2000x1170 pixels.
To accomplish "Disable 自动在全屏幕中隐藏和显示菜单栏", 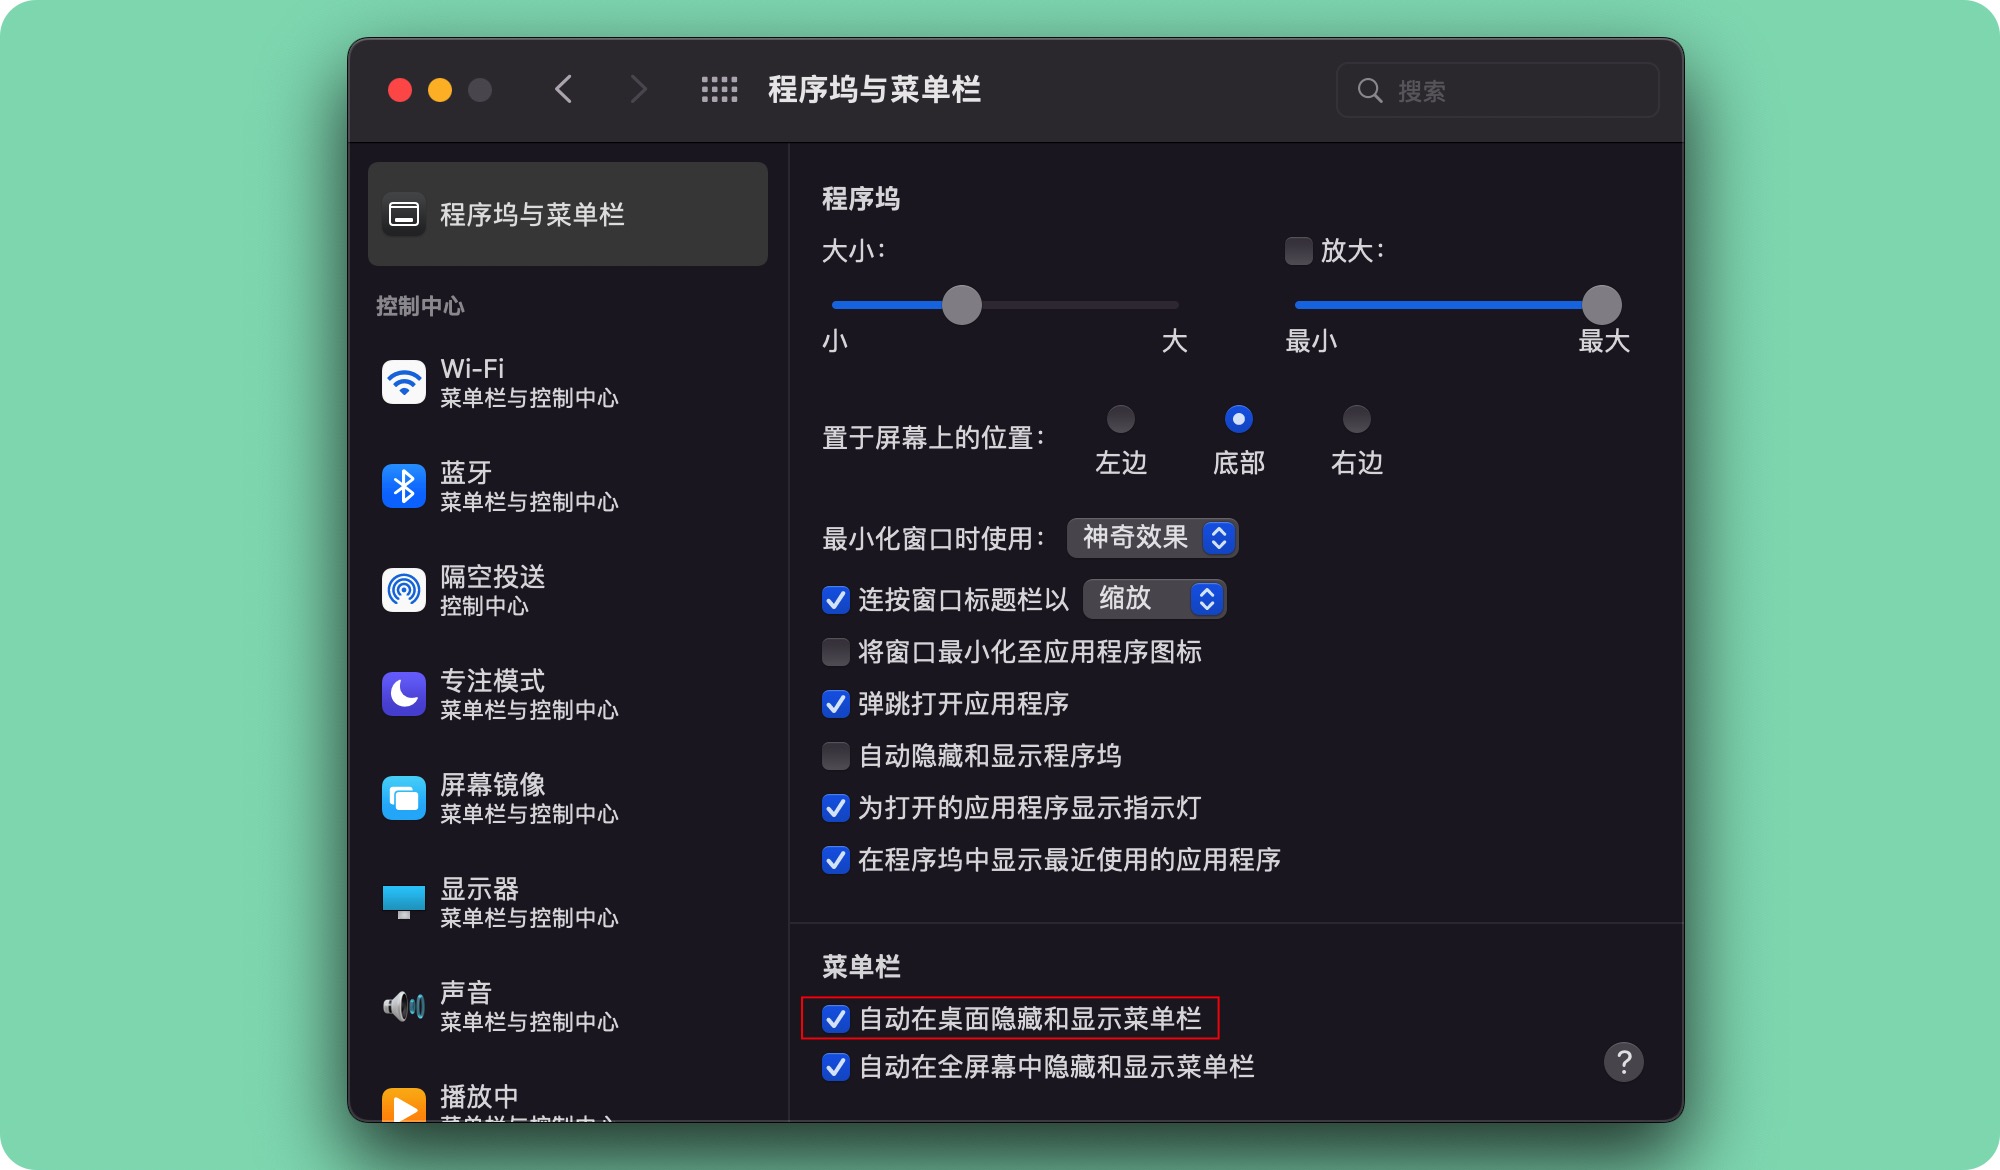I will [x=836, y=1067].
